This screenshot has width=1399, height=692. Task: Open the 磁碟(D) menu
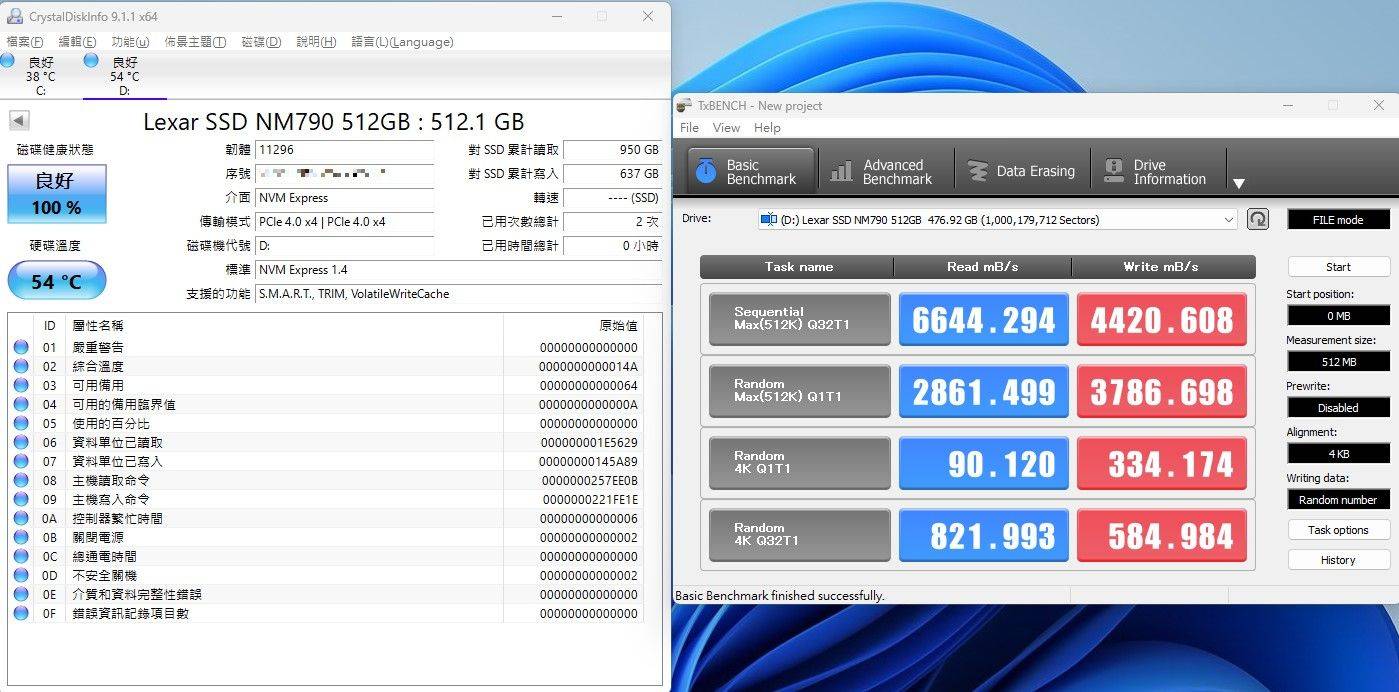[261, 42]
